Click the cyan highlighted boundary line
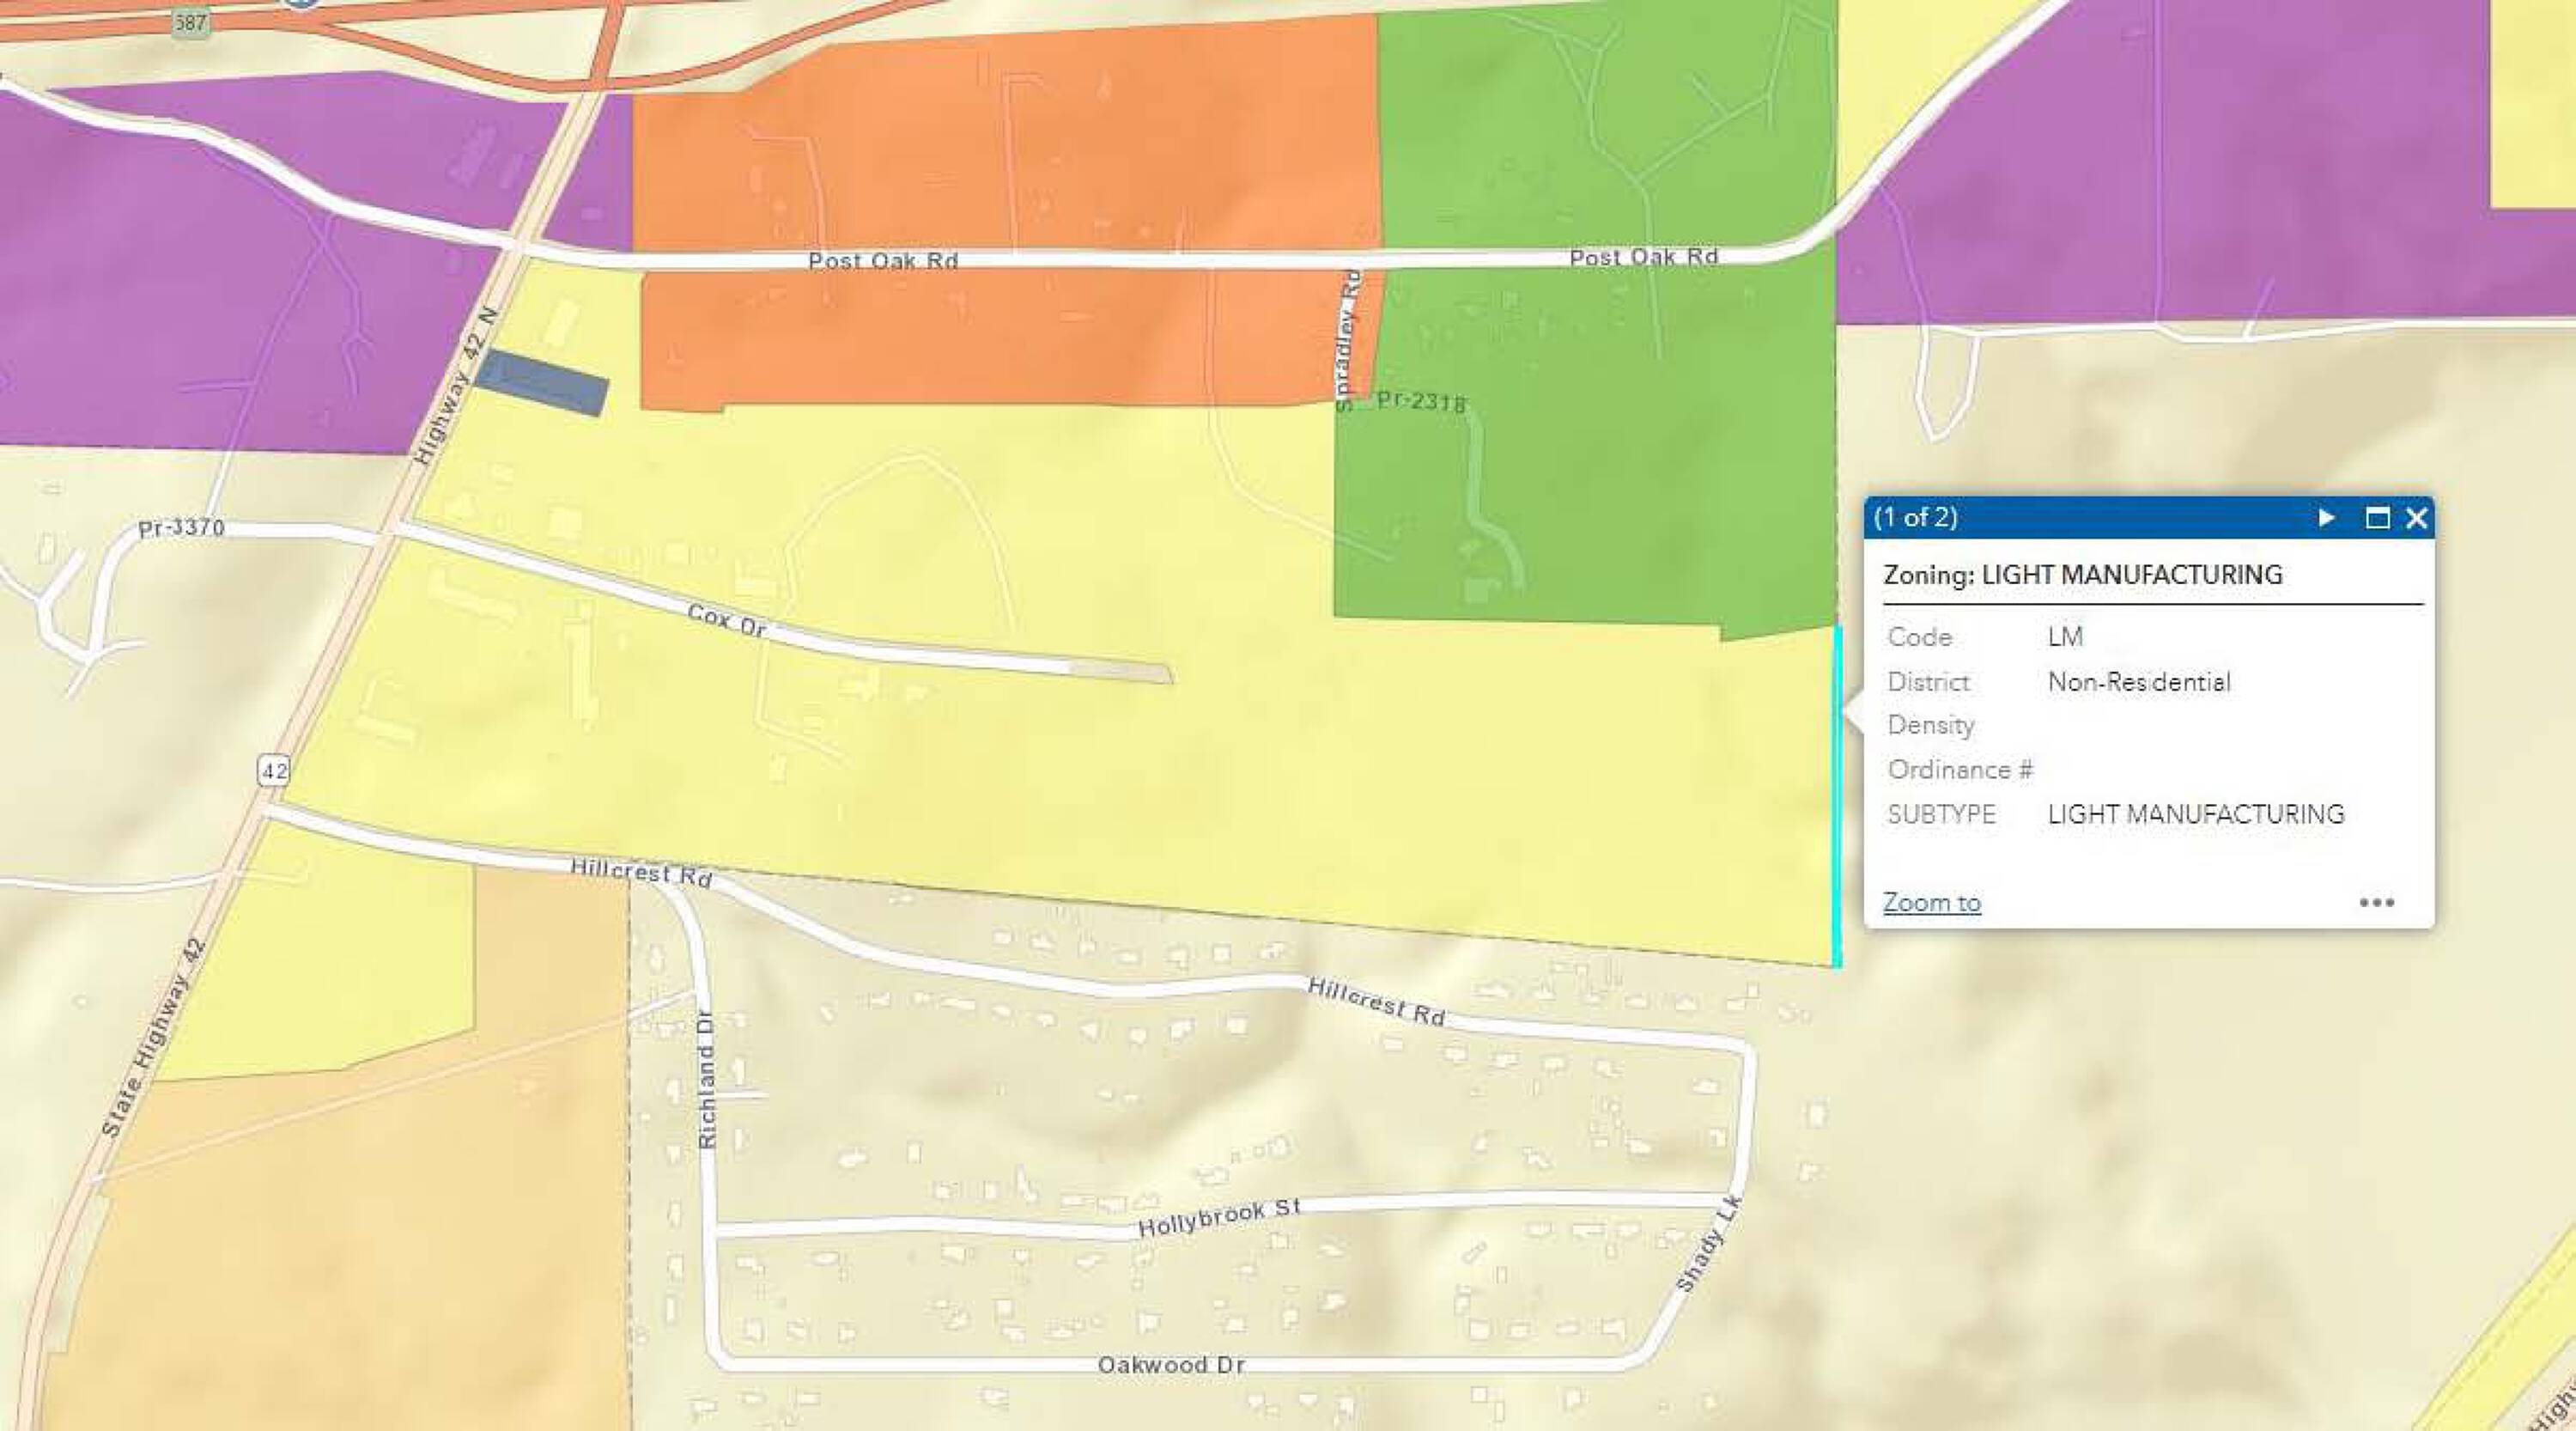The width and height of the screenshot is (2576, 1431). 1837,800
